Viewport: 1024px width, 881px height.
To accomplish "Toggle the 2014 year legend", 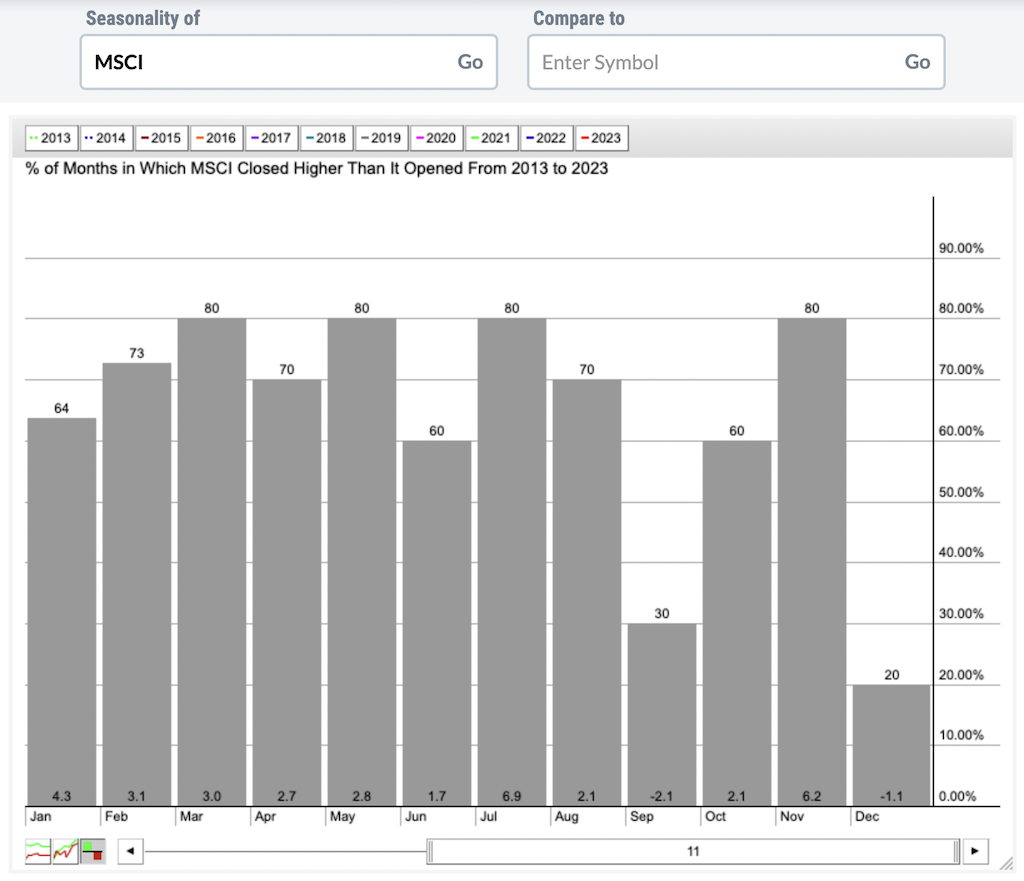I will pos(106,138).
